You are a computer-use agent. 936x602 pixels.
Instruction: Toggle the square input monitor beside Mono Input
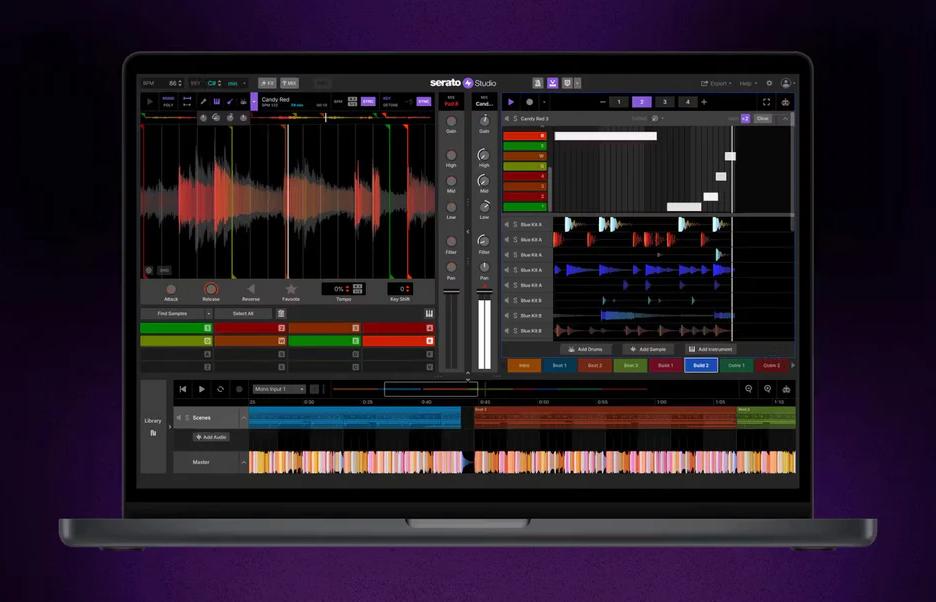(x=315, y=389)
